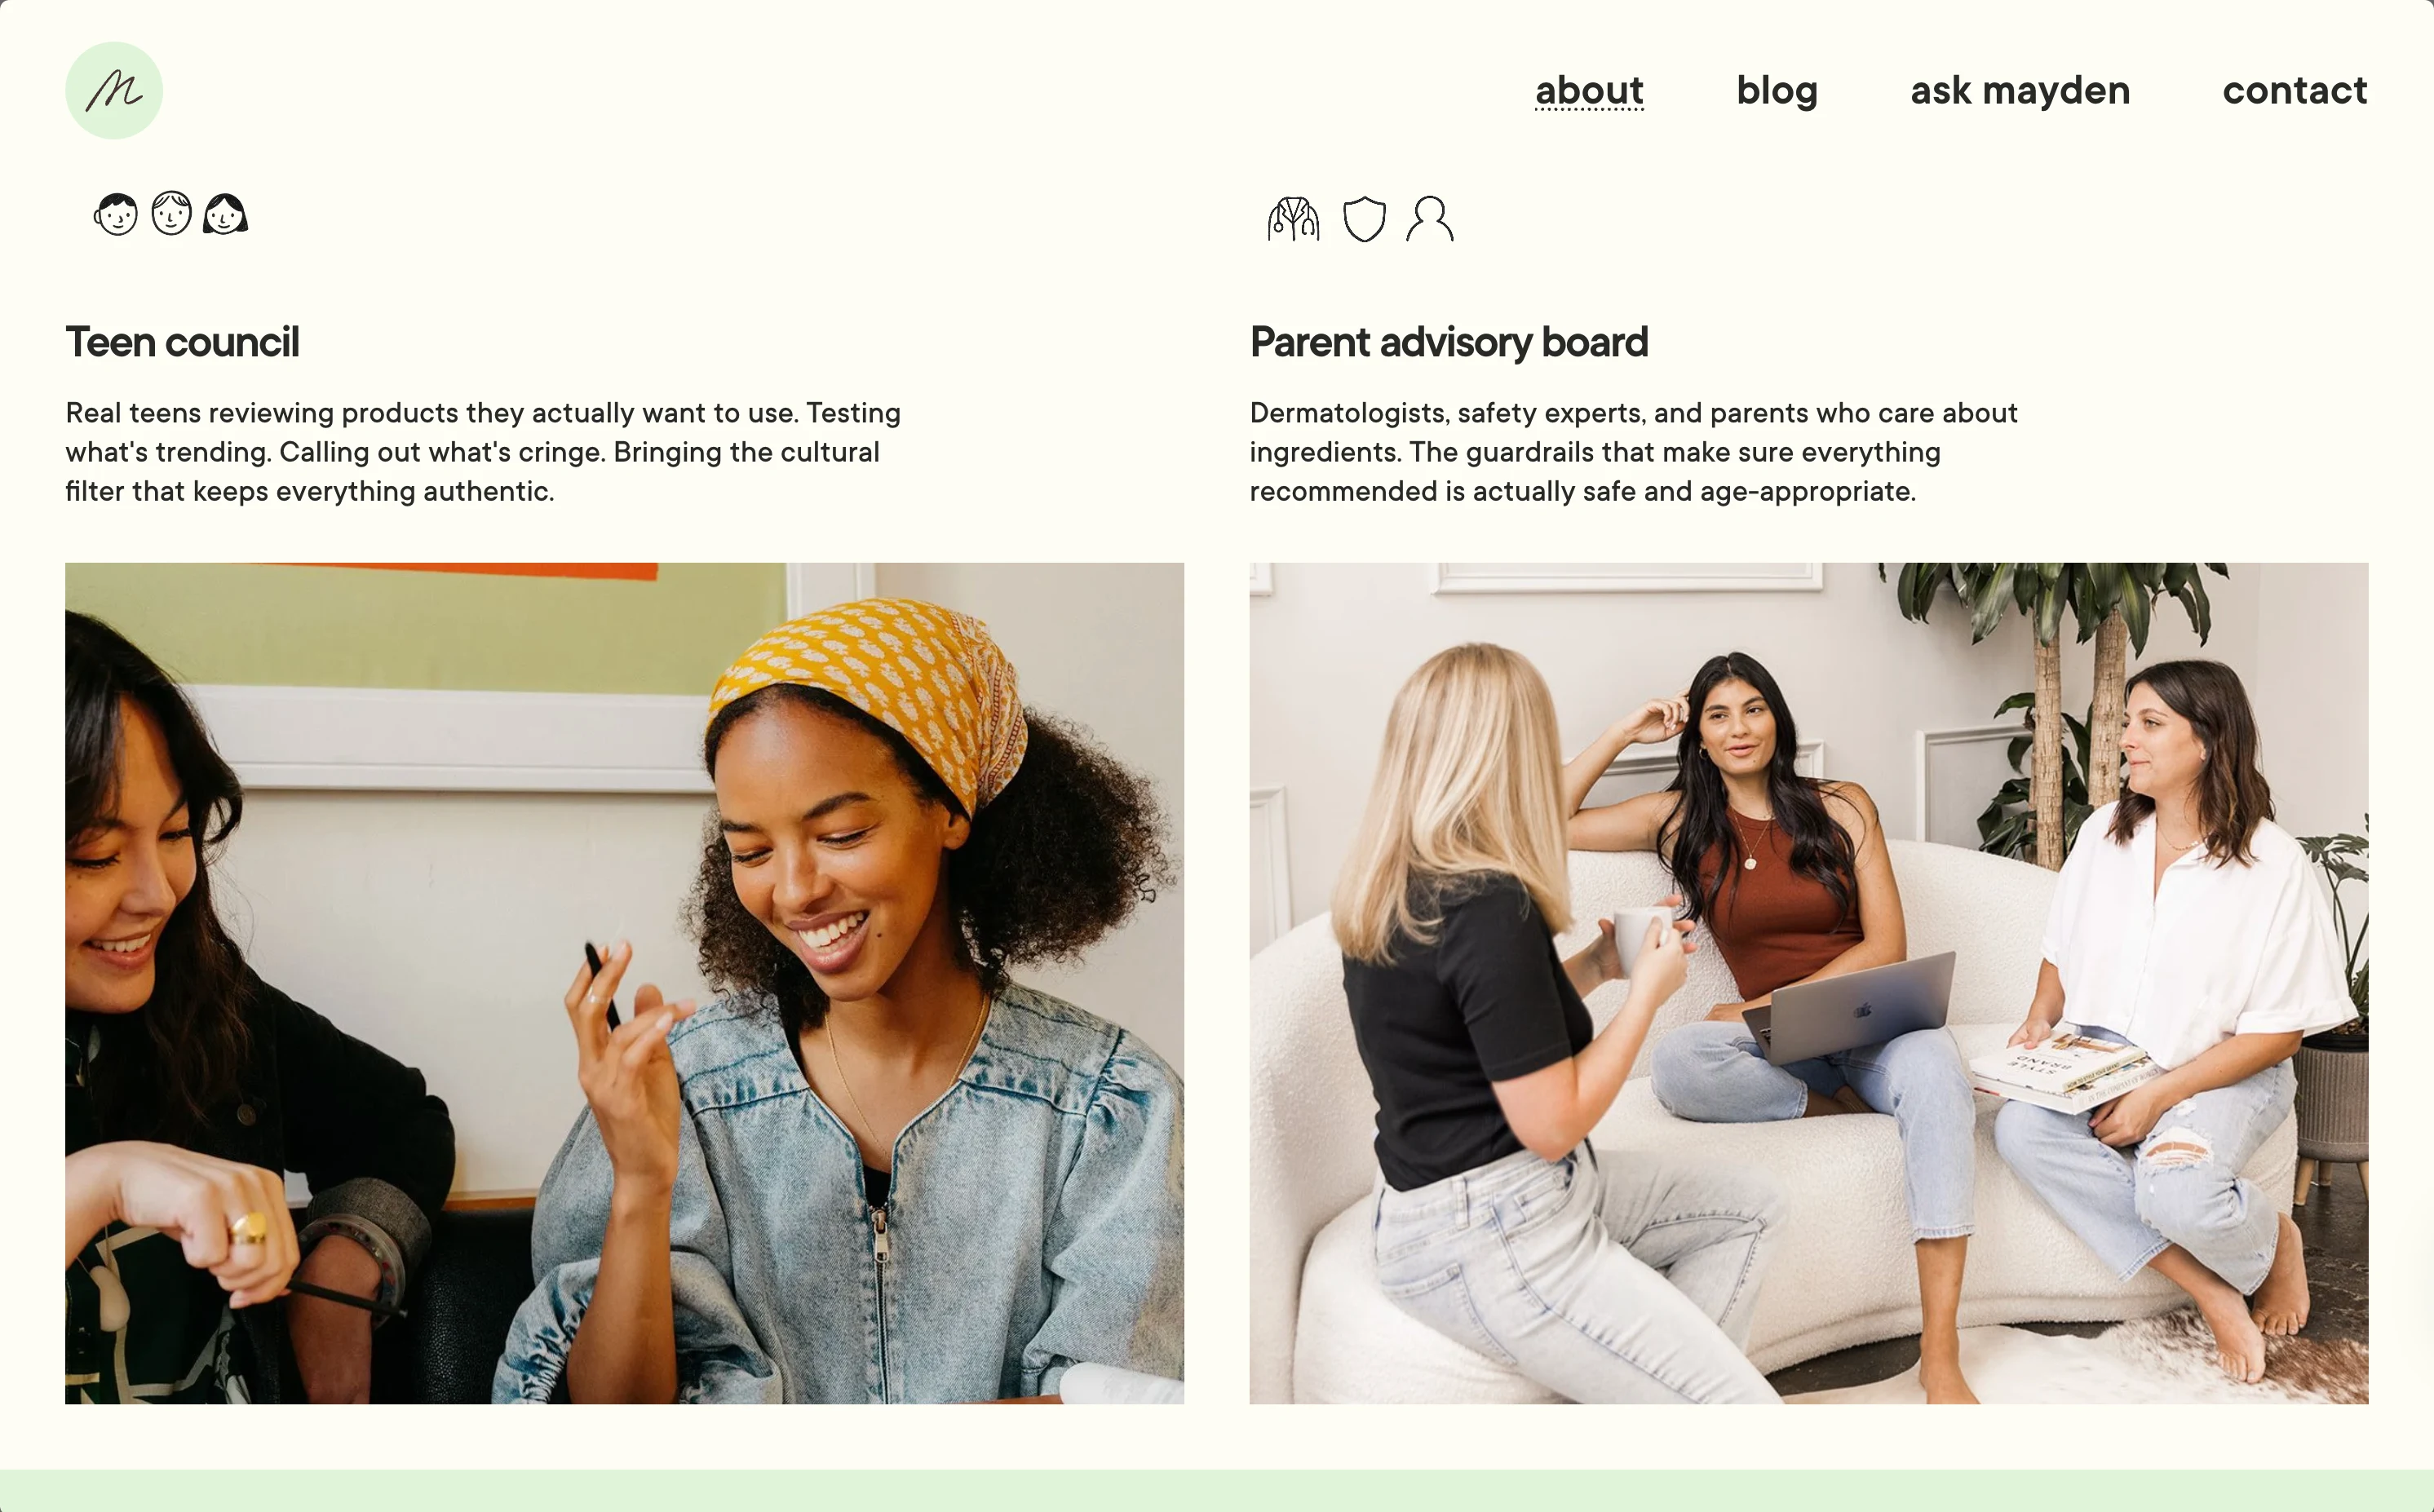
Task: Open the contact page
Action: pos(2295,90)
